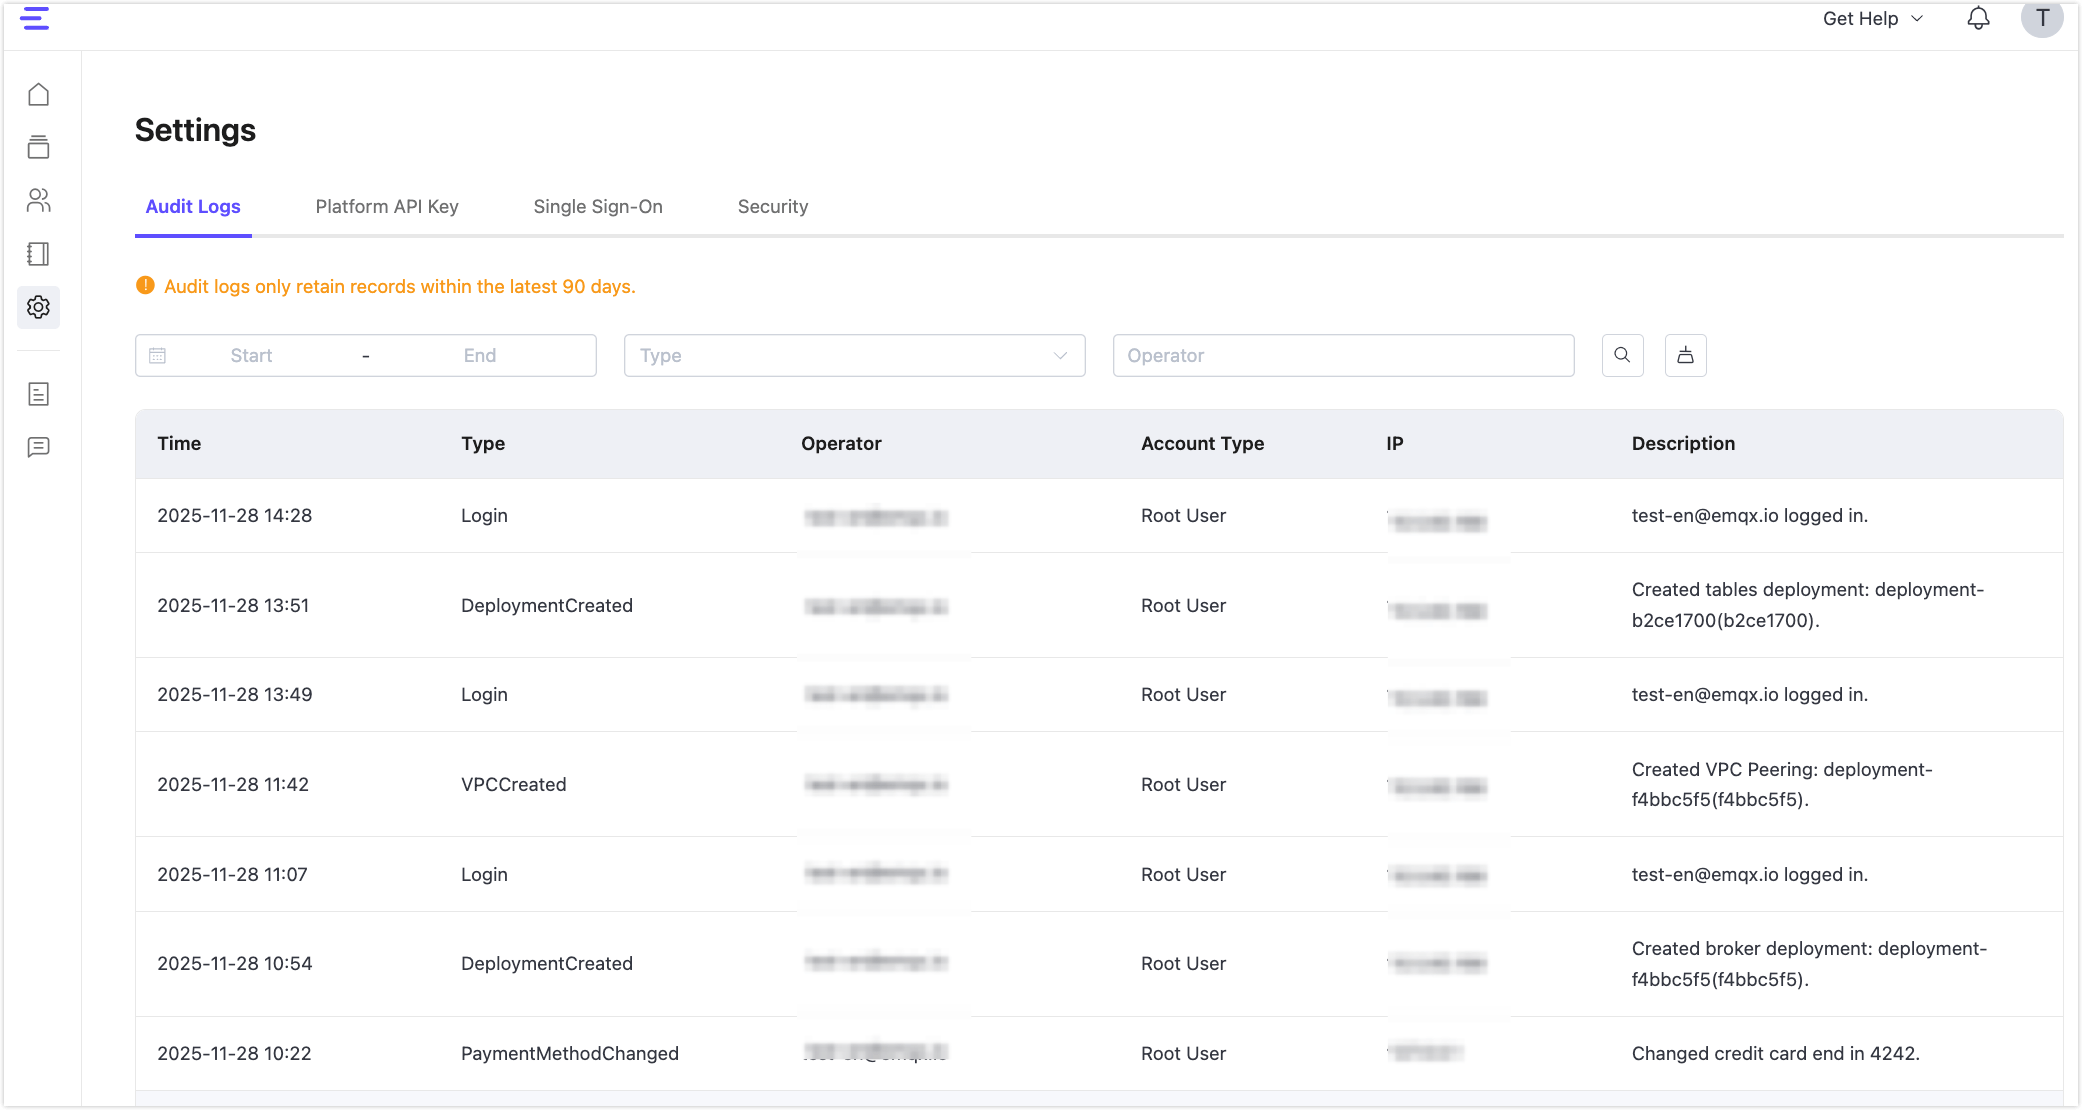Select the Home icon in the sidebar

(x=39, y=93)
